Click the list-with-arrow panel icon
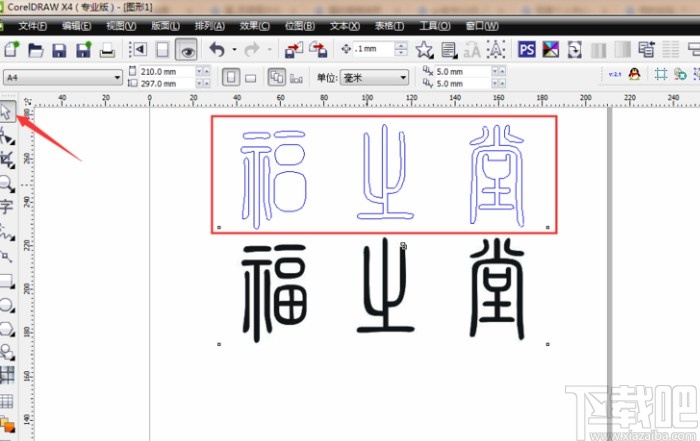Screen dimensions: 700x441 click(646, 49)
